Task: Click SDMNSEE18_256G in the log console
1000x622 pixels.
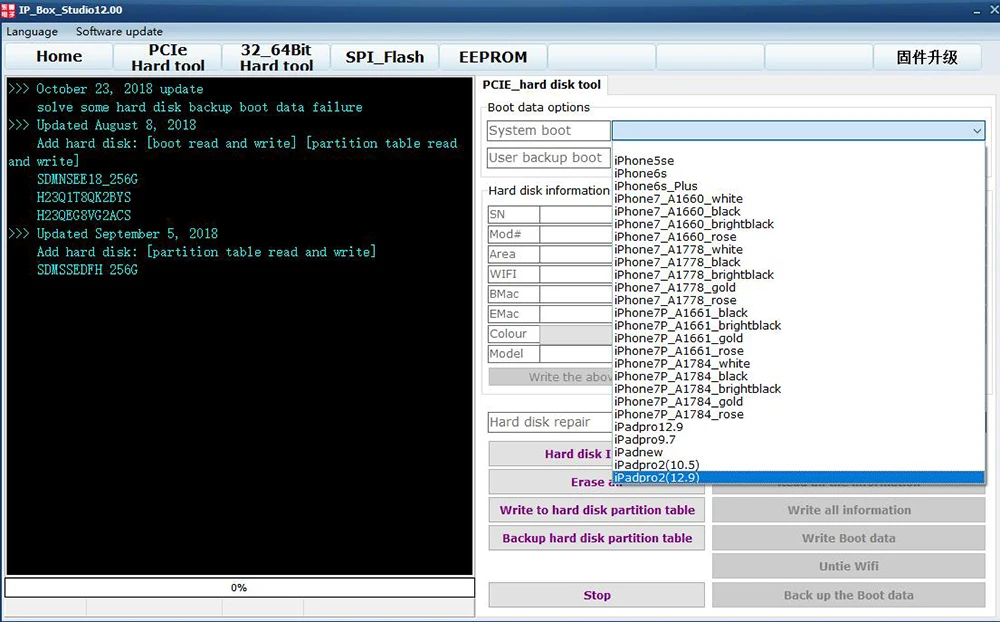Action: (x=87, y=179)
